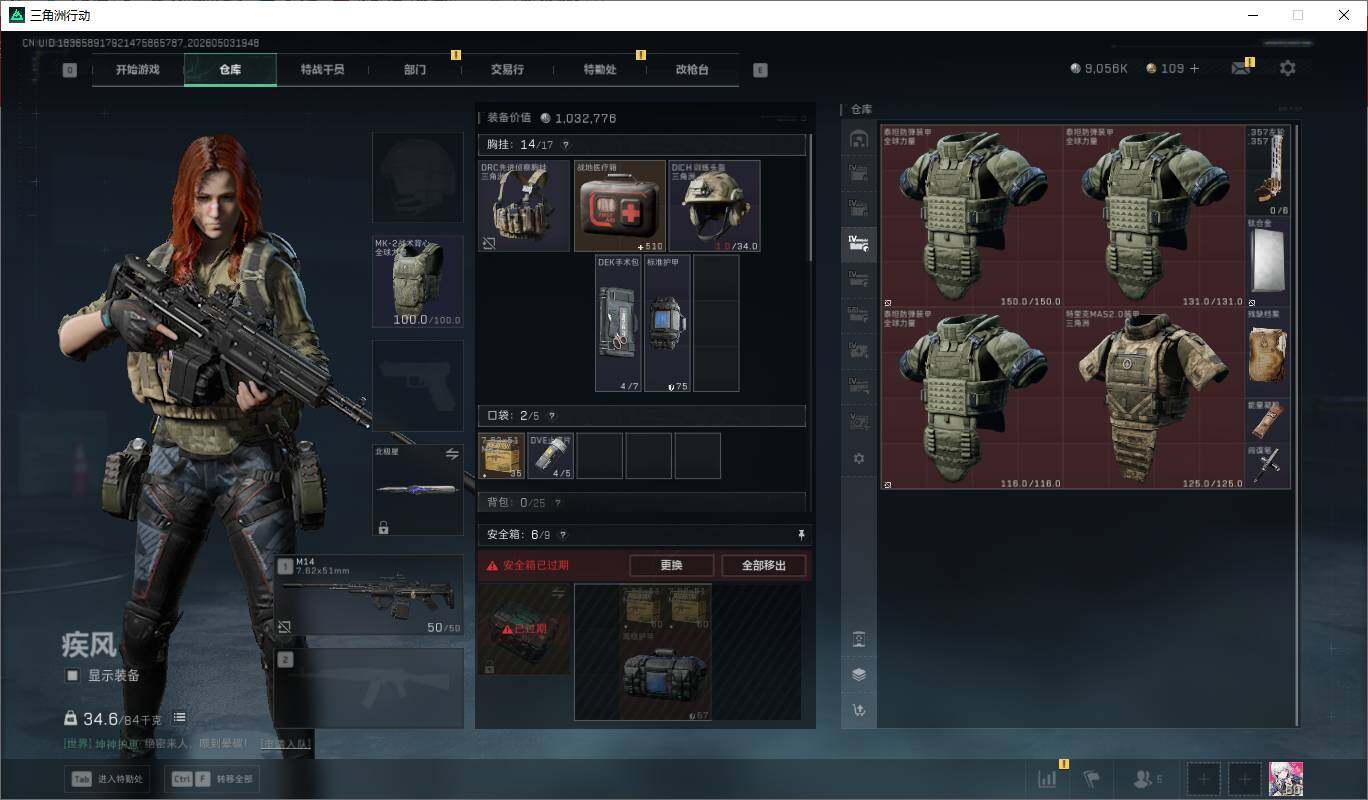Screen dimensions: 1368x800
Task: Toggle the 显示装备 checkbox
Action: coord(72,675)
